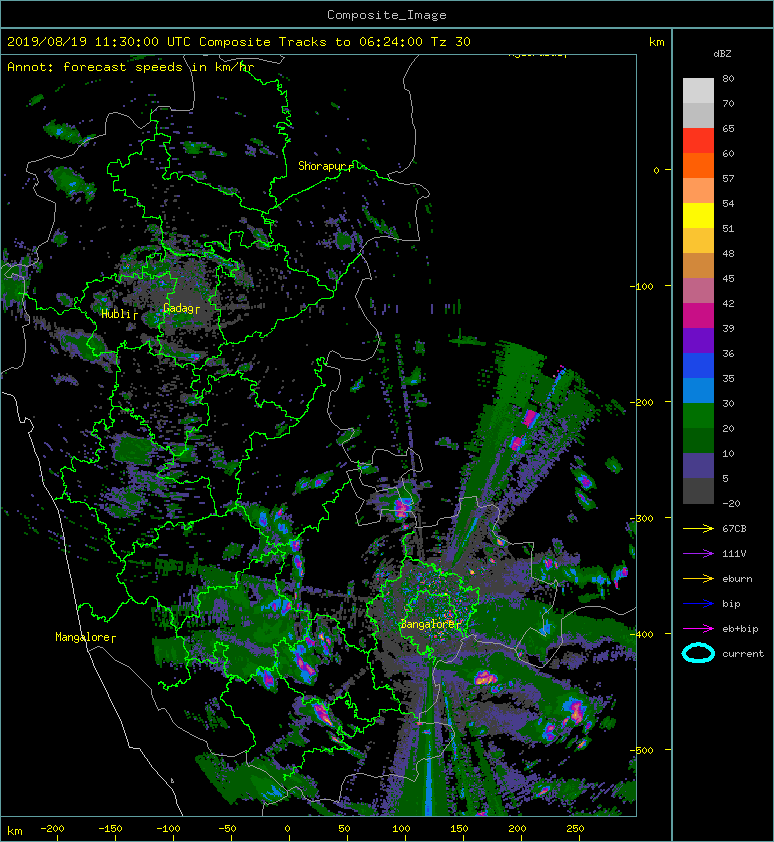Screen dimensions: 774x842
Task: Click the '67CB' legend label
Action: coord(734,529)
